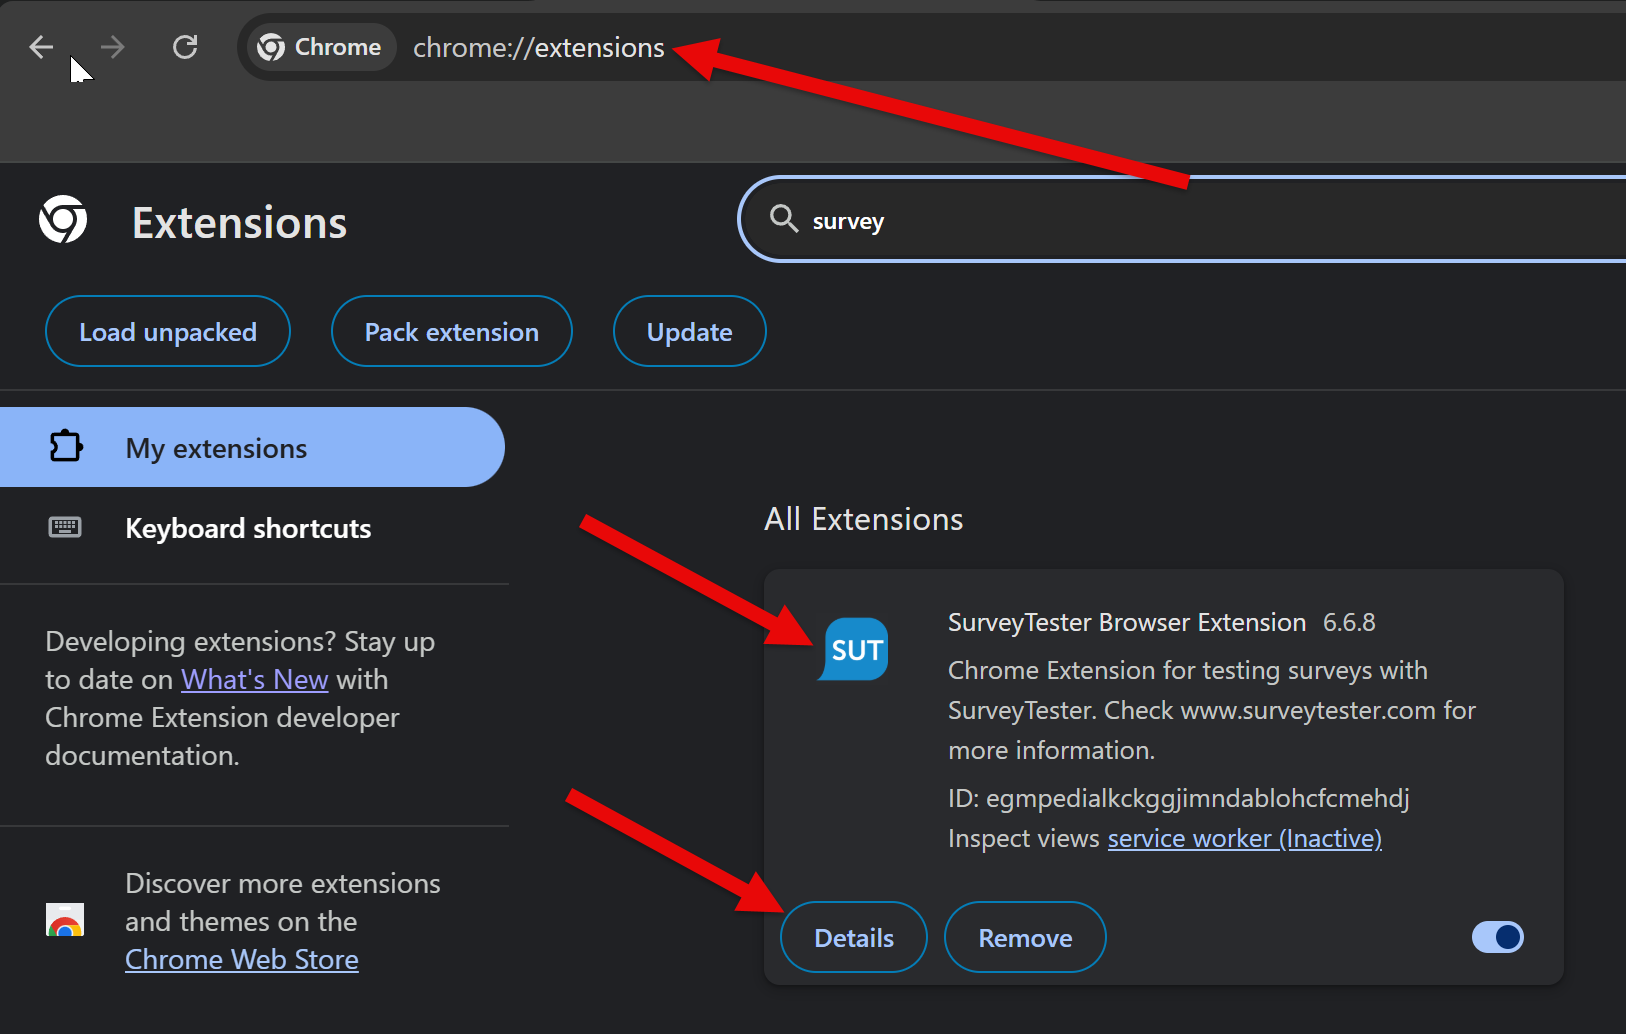Click the browser back arrow
This screenshot has width=1626, height=1034.
coord(41,47)
